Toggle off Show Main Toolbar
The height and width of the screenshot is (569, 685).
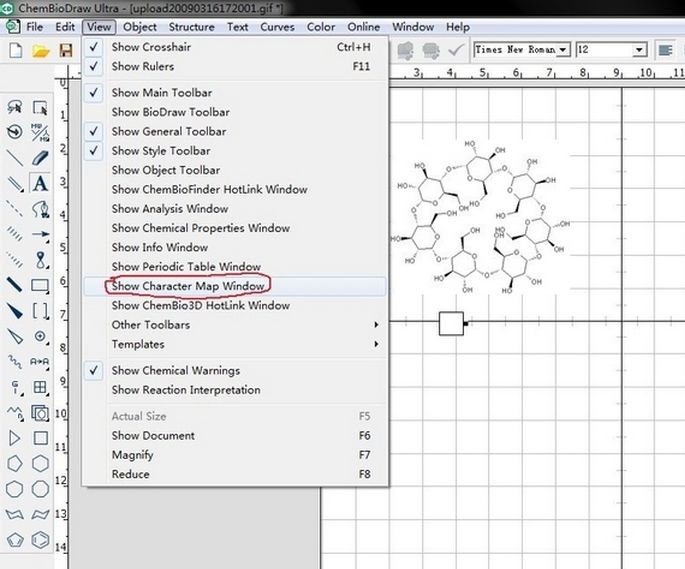235,93
